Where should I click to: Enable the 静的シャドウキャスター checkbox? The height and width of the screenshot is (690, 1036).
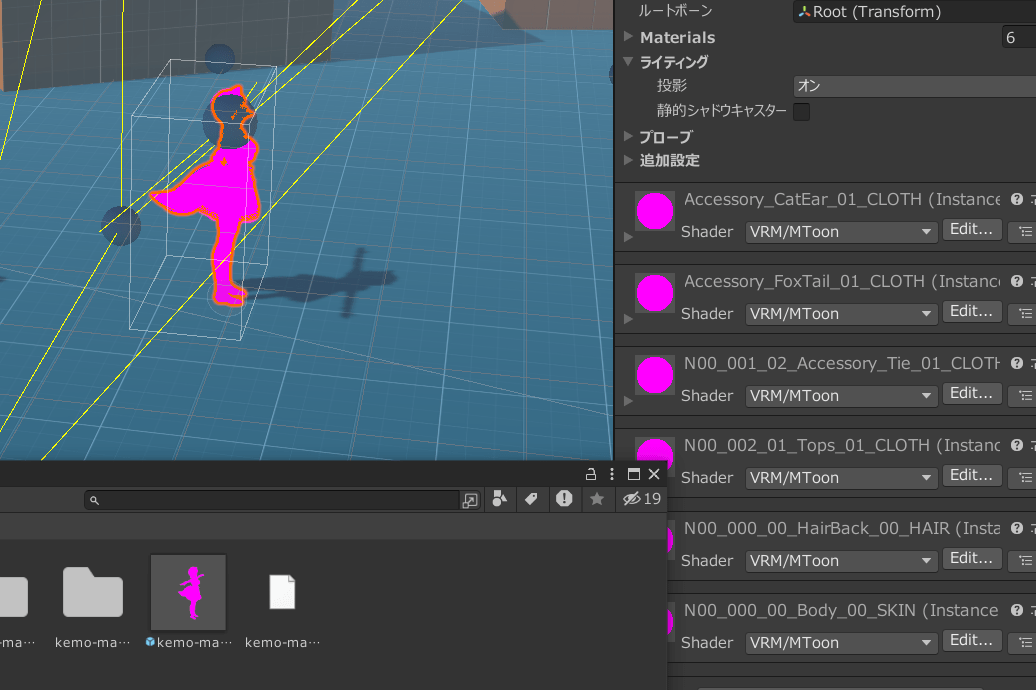click(x=801, y=112)
